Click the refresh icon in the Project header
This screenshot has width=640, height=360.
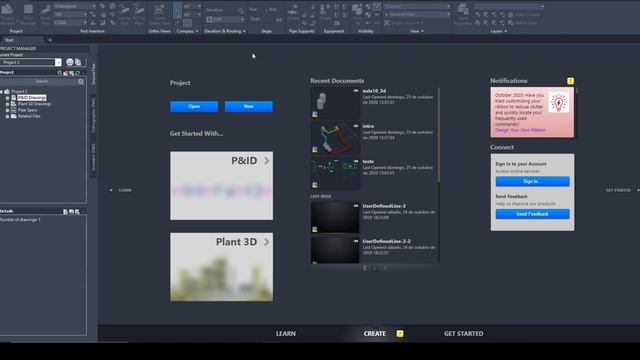tap(78, 73)
